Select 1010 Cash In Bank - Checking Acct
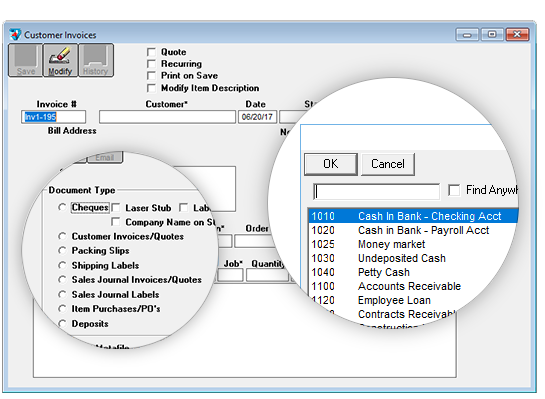The height and width of the screenshot is (399, 545). click(x=413, y=216)
